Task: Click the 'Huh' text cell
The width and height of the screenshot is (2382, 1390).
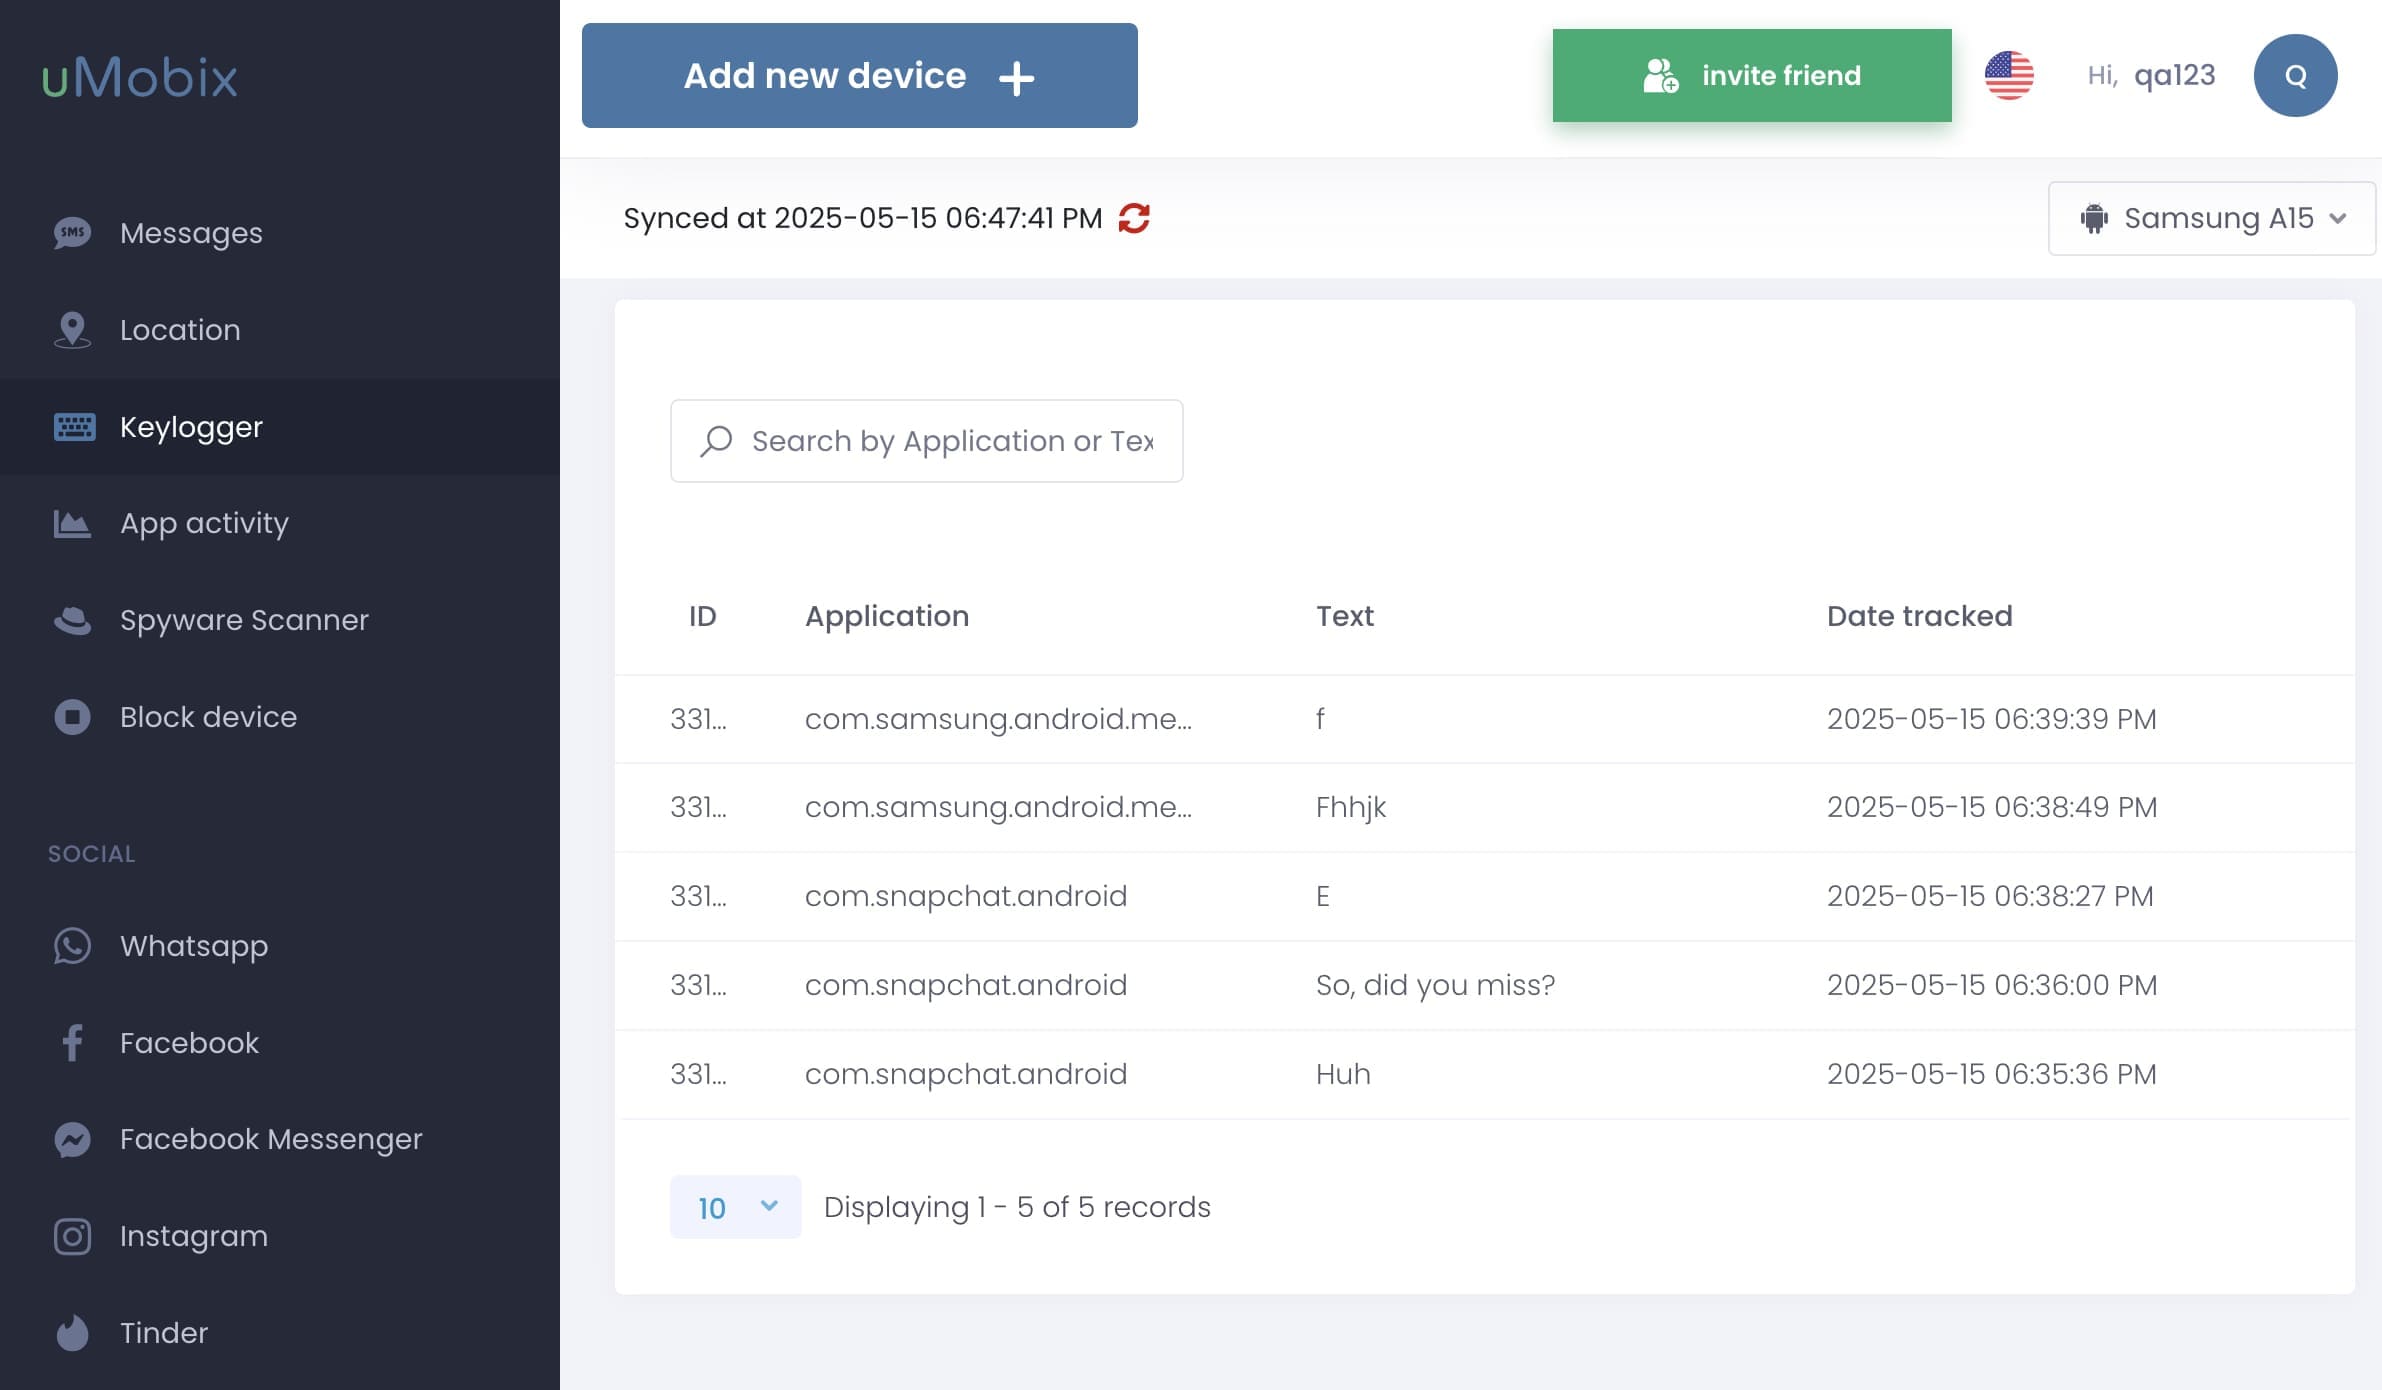Action: click(x=1343, y=1074)
